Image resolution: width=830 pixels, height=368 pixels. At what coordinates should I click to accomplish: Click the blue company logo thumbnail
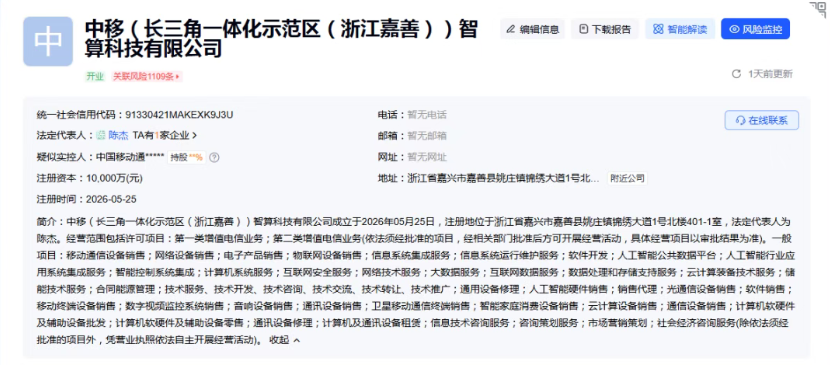click(x=48, y=41)
